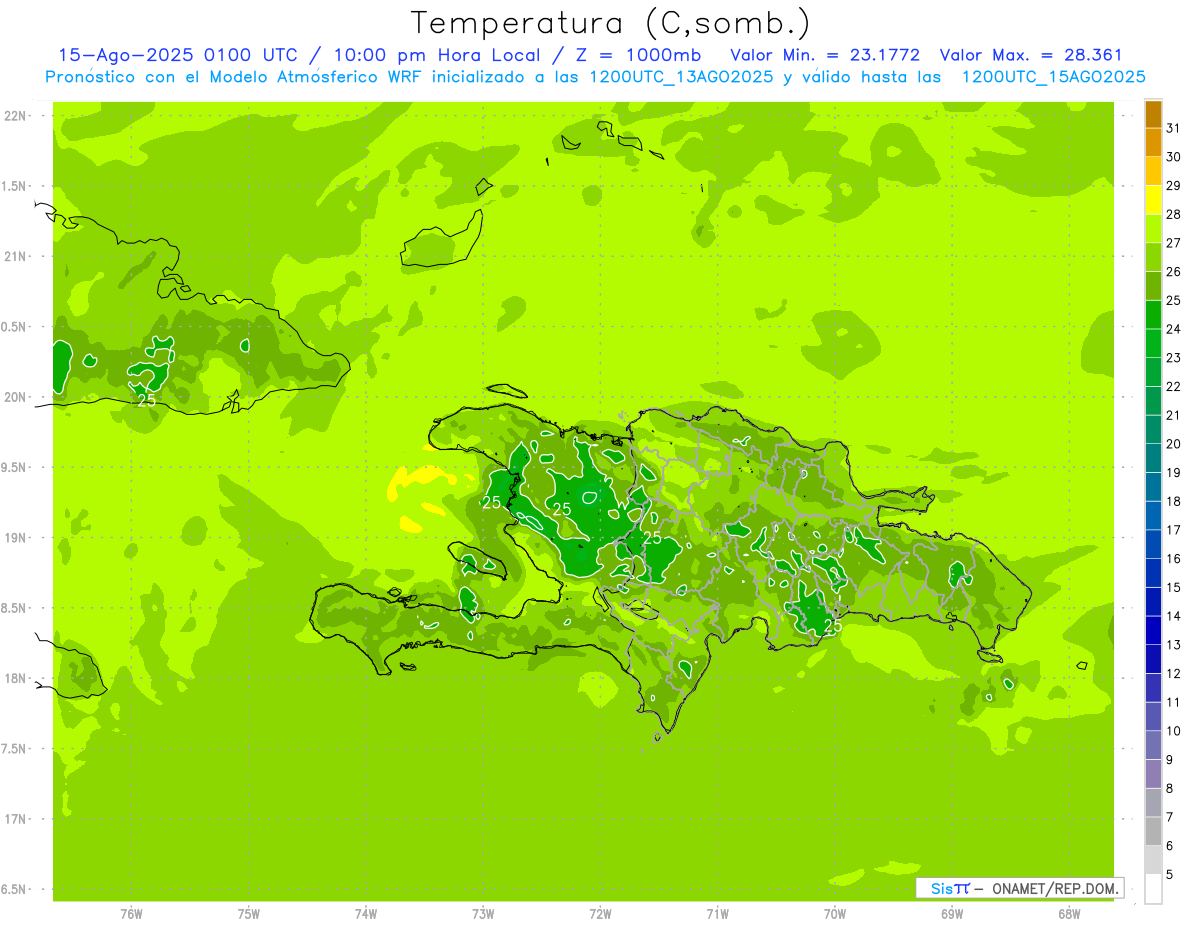Click the '69W' longitude label

952,914
